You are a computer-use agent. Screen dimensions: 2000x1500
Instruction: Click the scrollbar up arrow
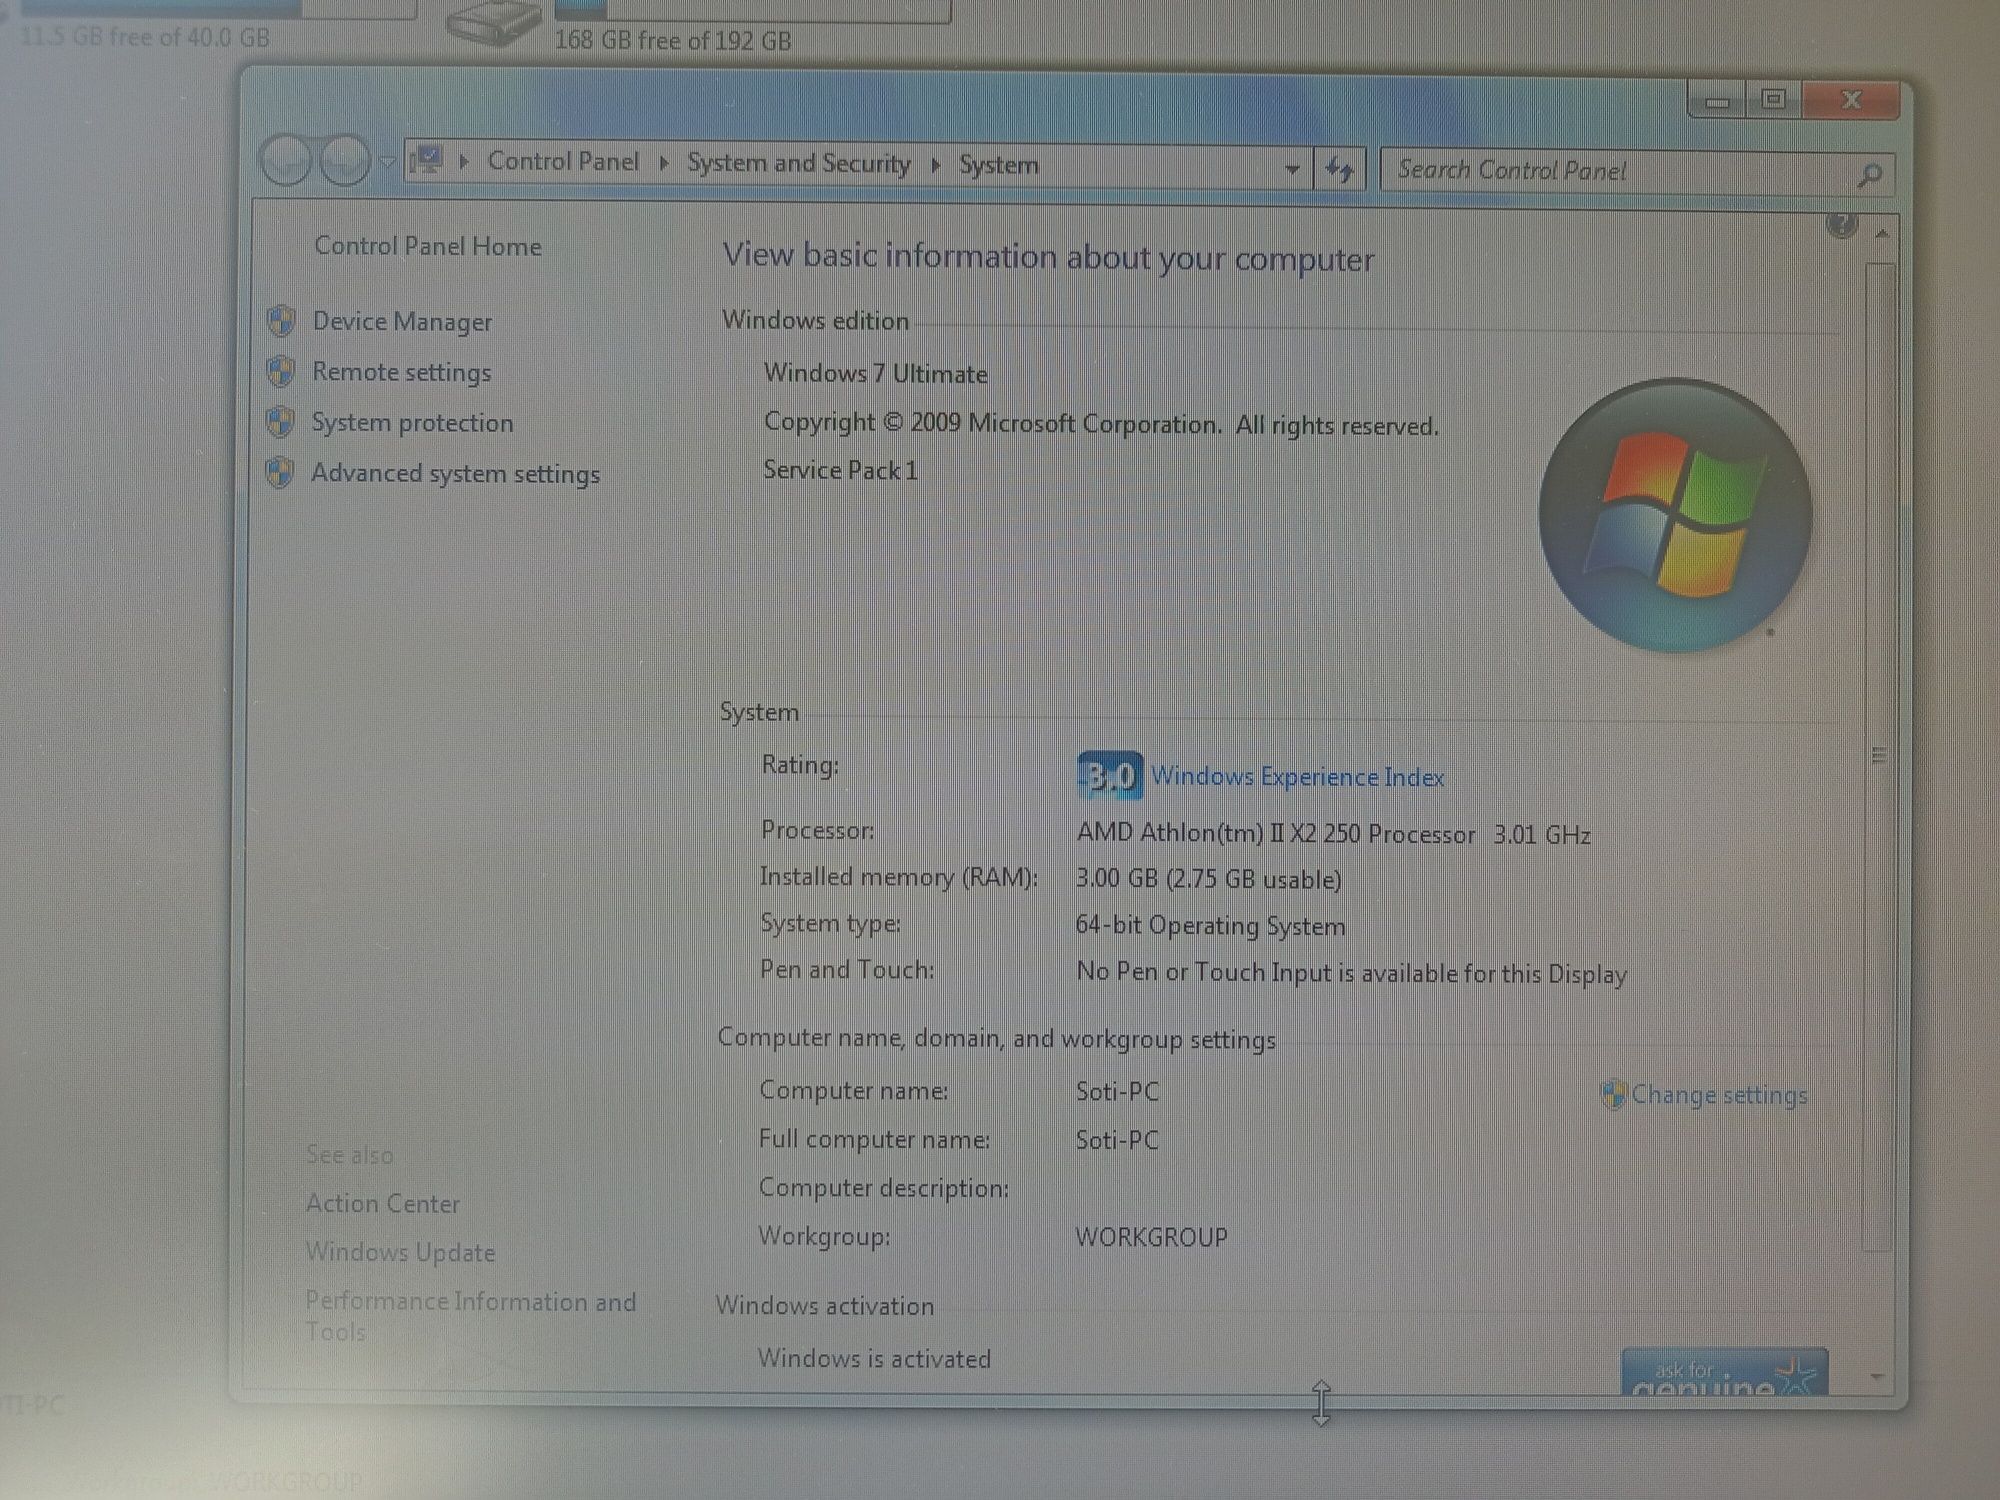(x=1881, y=234)
